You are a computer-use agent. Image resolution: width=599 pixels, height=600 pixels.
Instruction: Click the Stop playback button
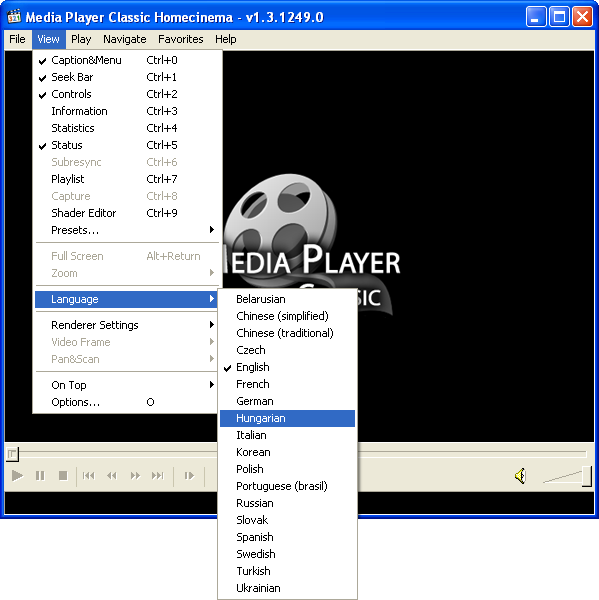click(63, 476)
